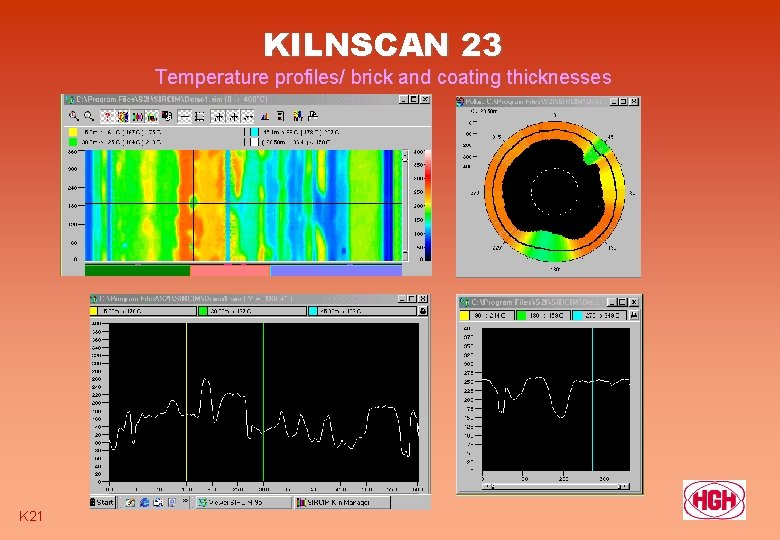
Task: Click the cyan vertical cursor line in the circumferential profile
Action: tap(592, 399)
